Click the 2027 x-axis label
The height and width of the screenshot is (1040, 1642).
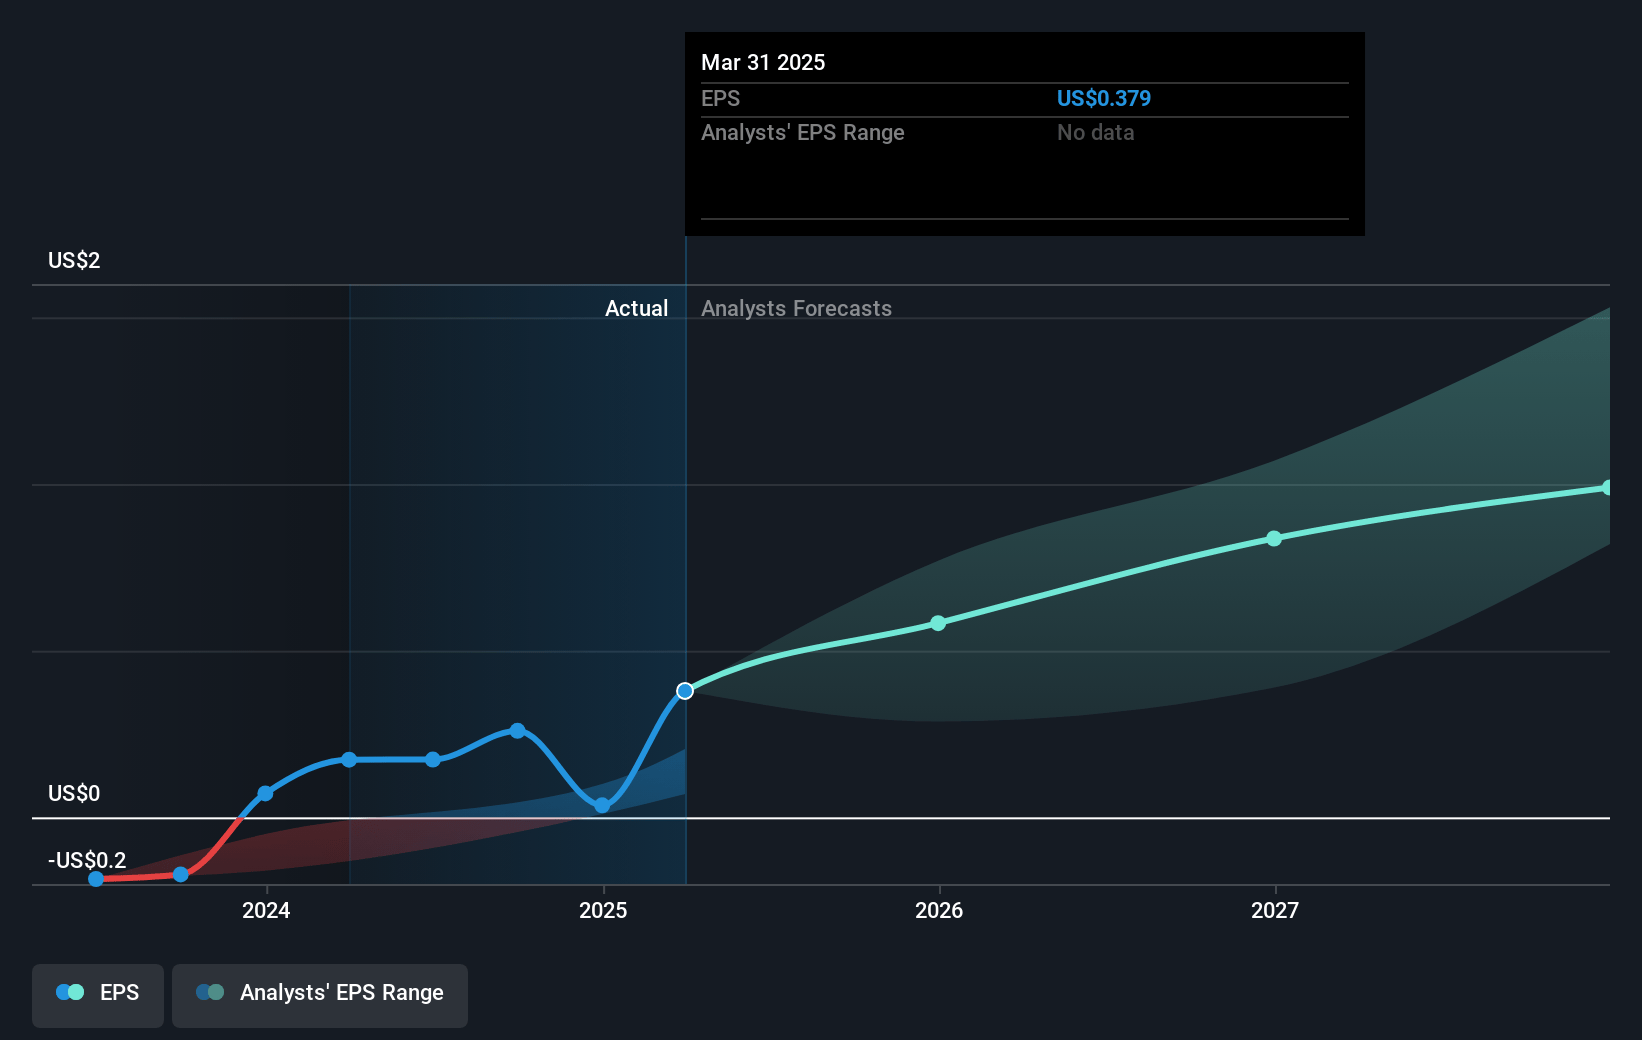click(x=1275, y=910)
